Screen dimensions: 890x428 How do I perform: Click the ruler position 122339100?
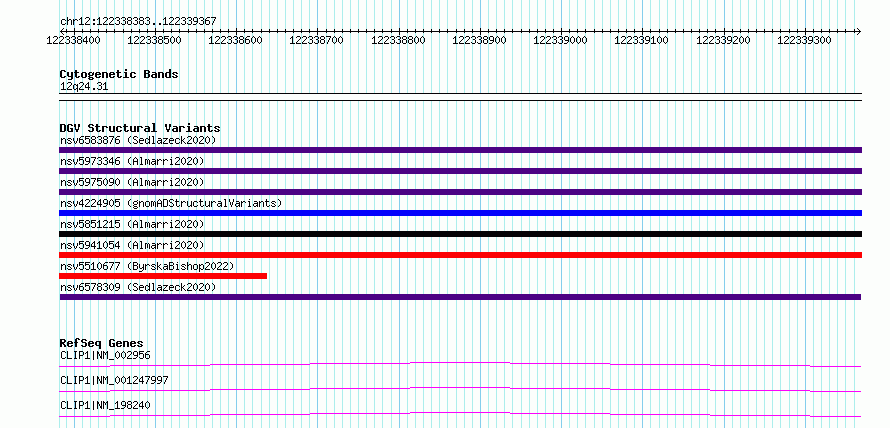(642, 40)
